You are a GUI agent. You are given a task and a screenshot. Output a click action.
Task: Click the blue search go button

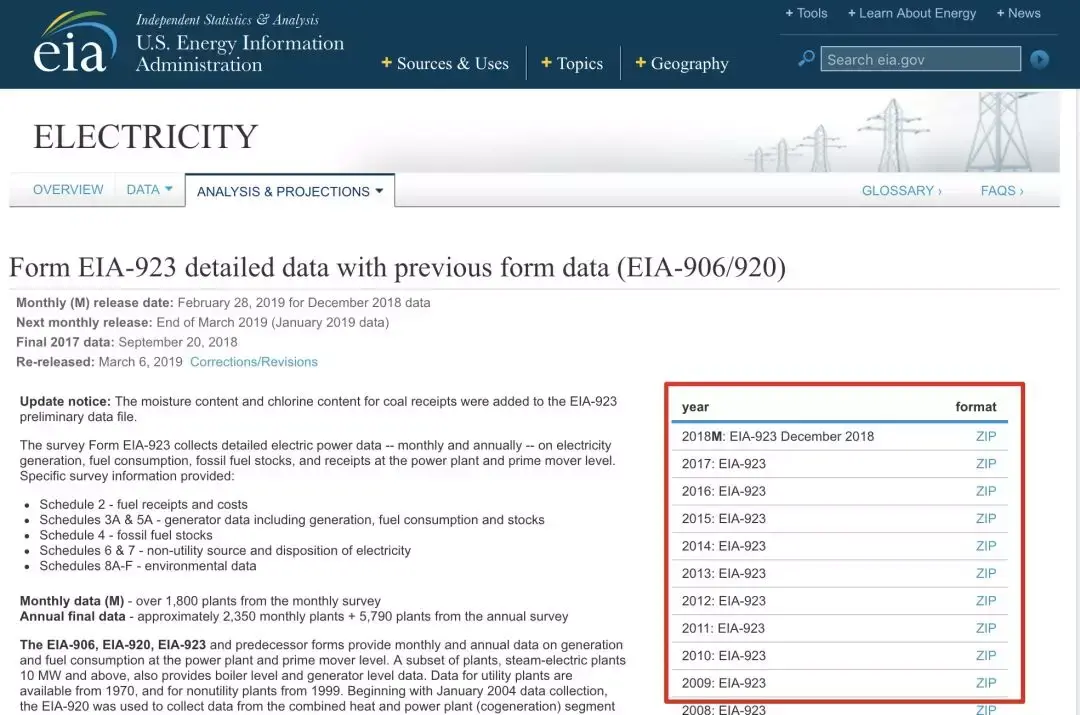pos(1039,59)
